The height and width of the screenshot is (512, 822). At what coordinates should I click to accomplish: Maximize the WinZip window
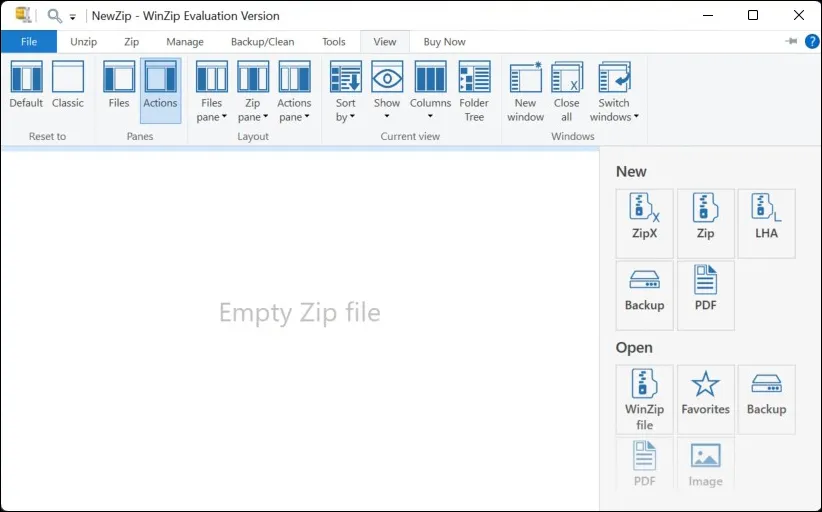(753, 15)
